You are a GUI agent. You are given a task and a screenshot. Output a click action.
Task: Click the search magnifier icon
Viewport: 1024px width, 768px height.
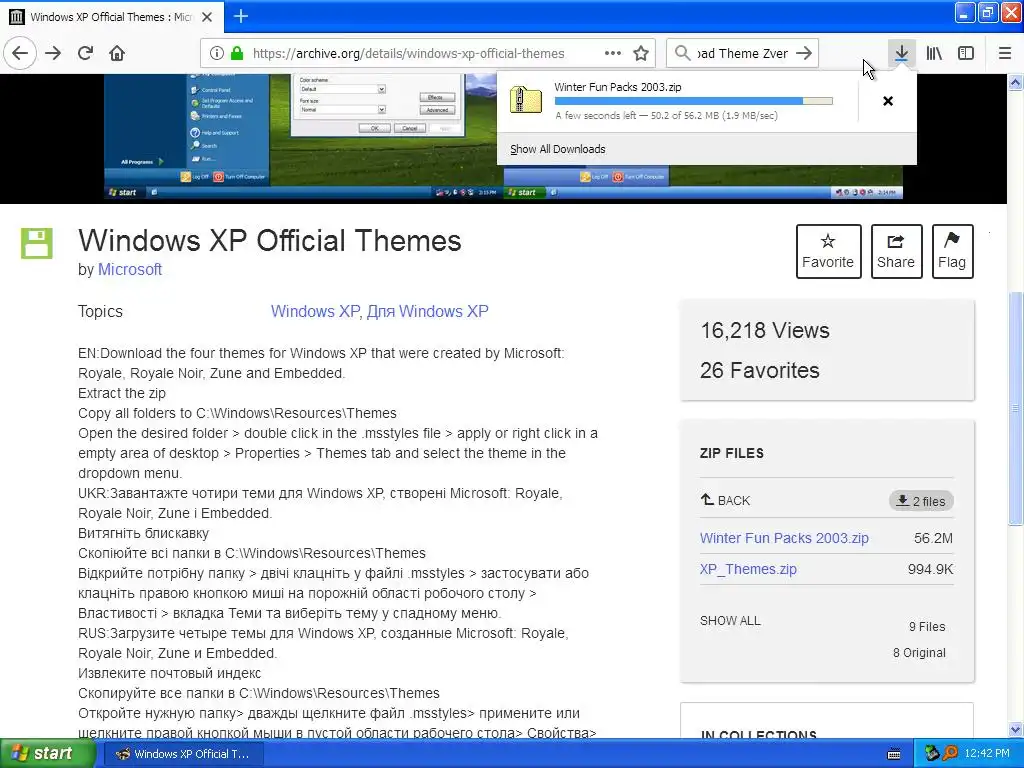click(682, 53)
